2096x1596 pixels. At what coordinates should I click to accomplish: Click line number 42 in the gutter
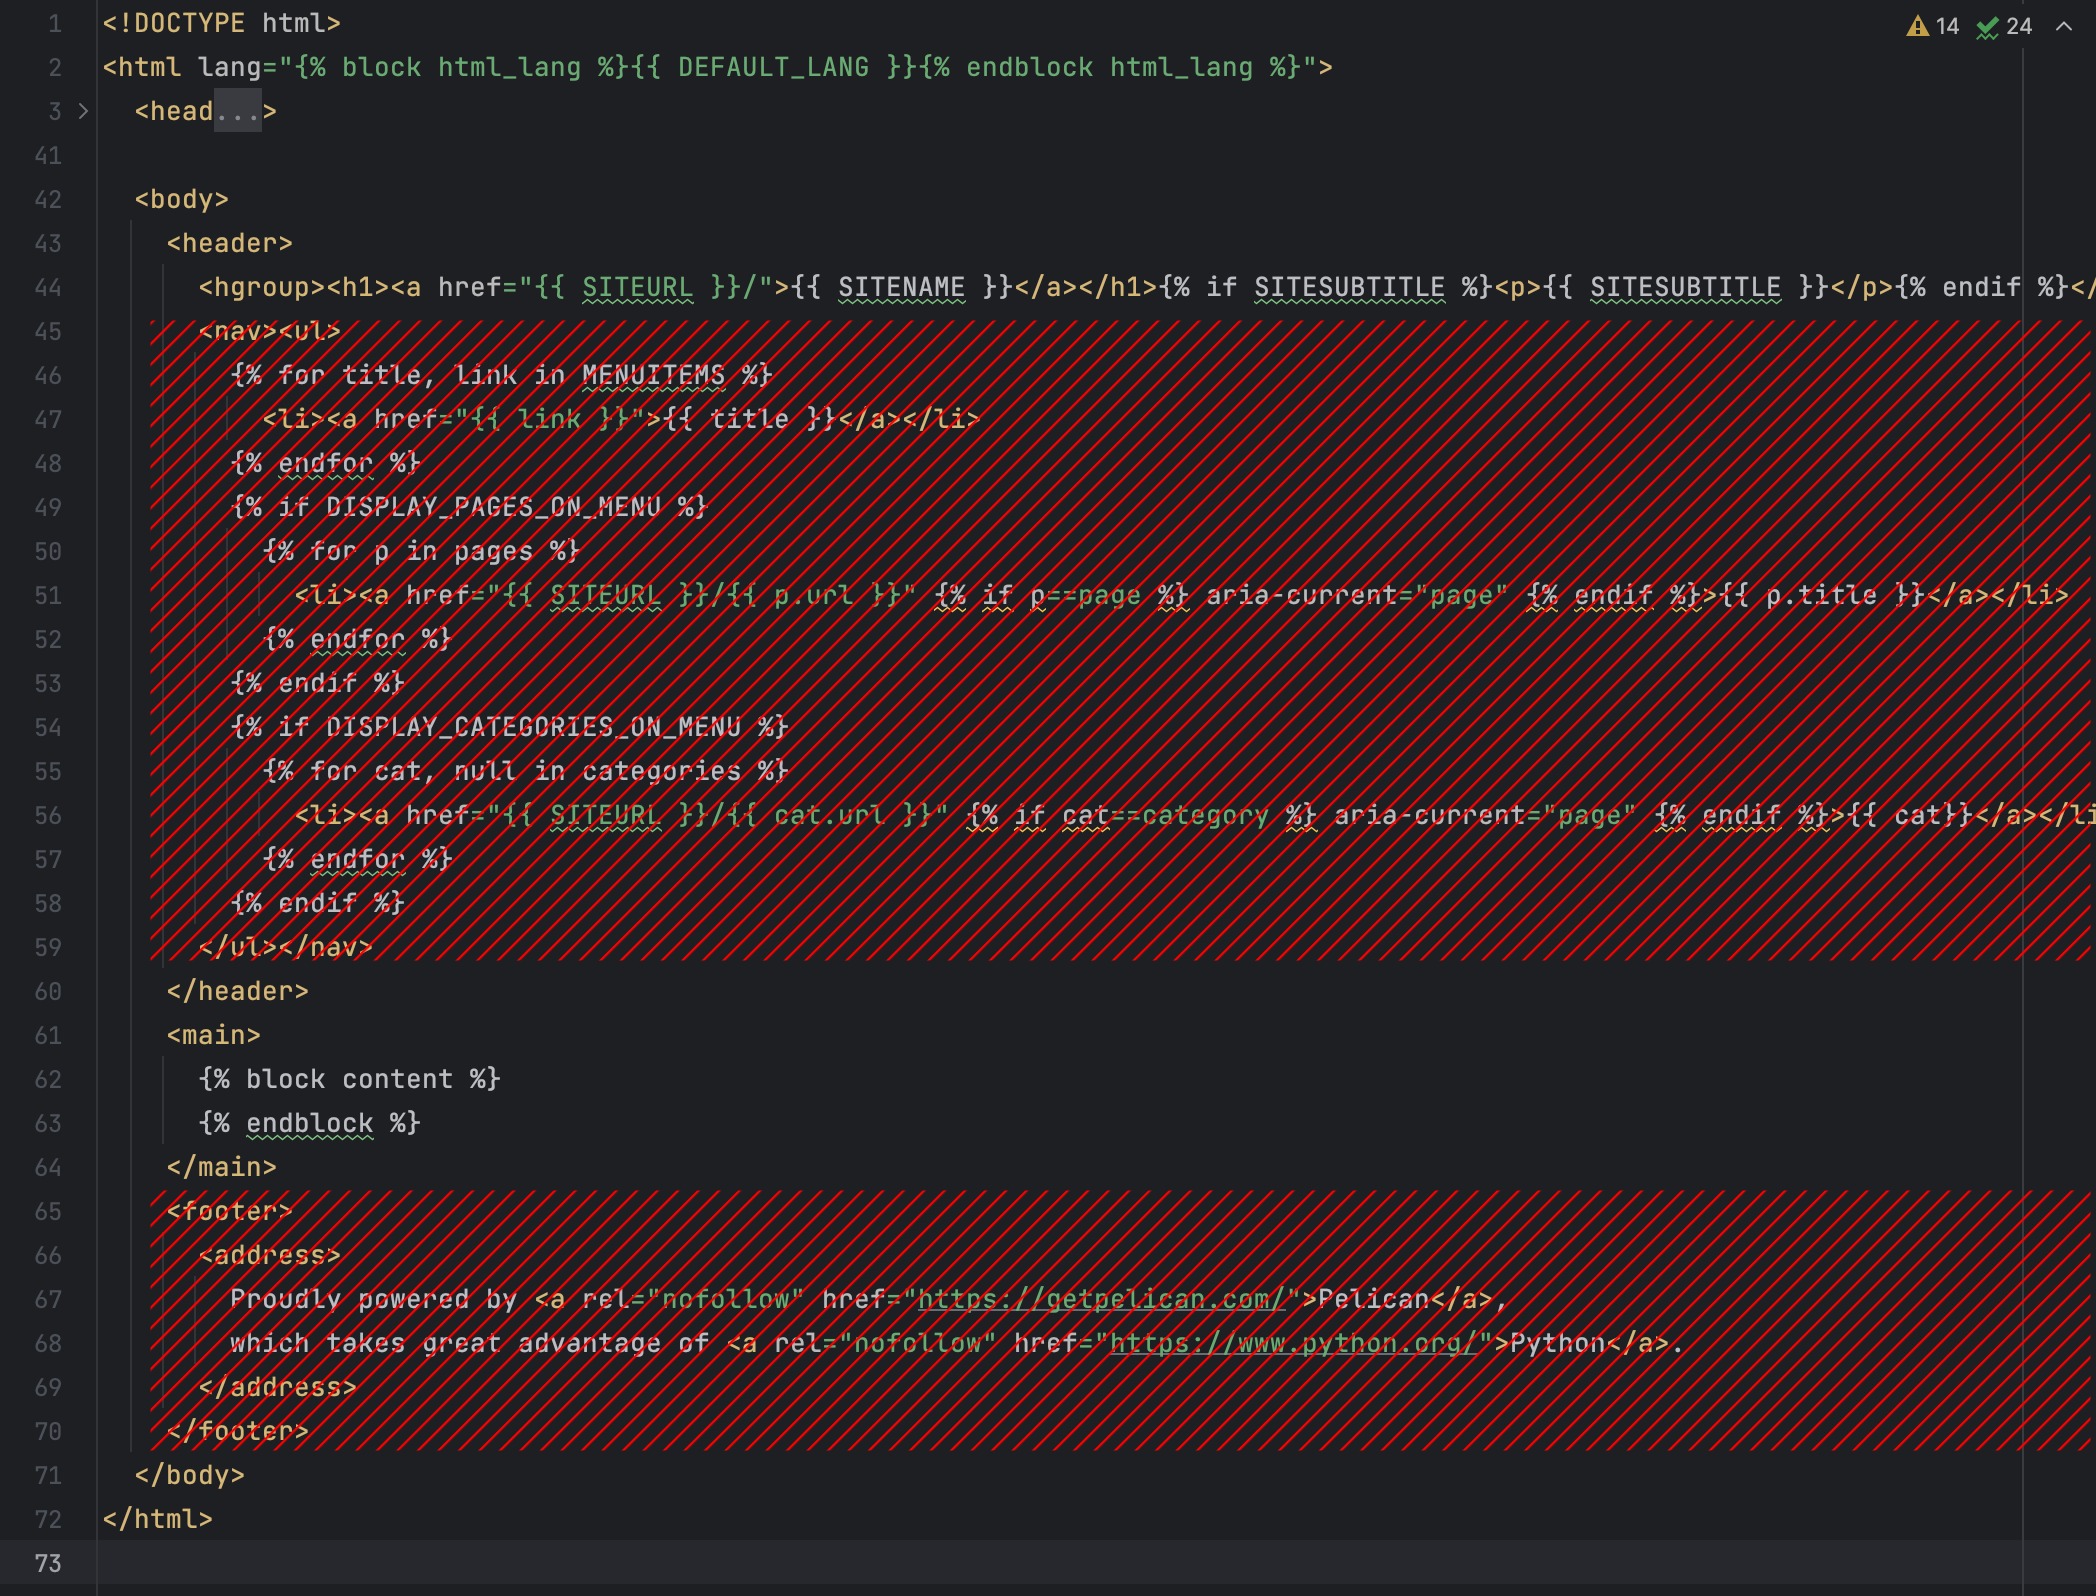click(x=48, y=199)
